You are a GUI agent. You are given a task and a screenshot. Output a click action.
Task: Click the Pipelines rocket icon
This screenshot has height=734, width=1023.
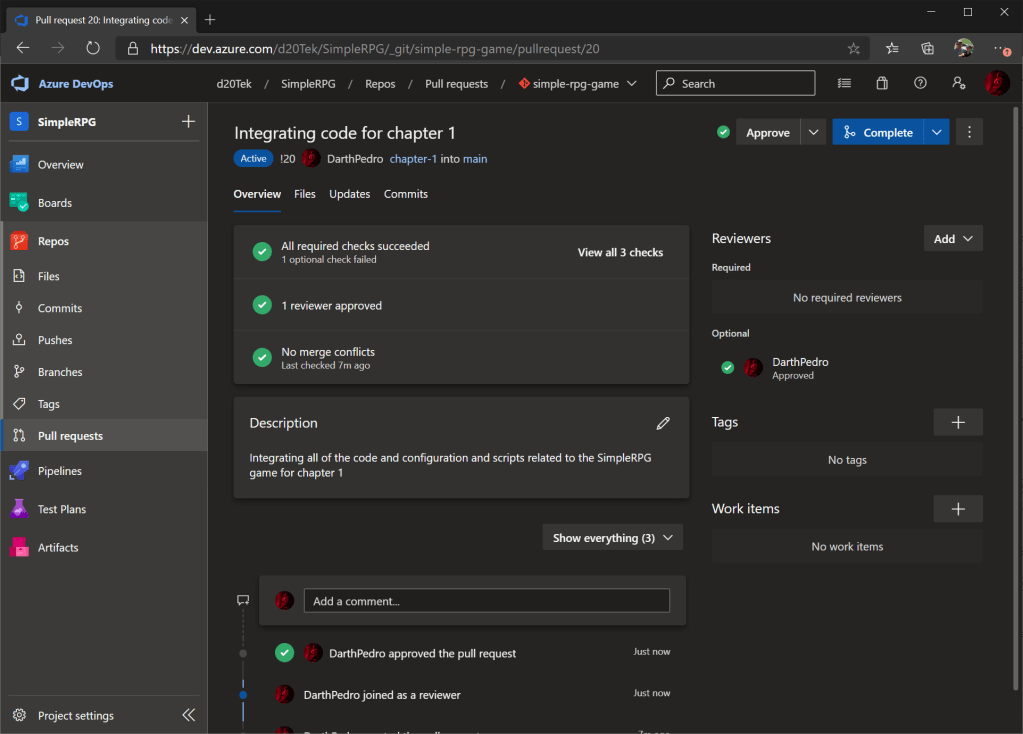(19, 471)
